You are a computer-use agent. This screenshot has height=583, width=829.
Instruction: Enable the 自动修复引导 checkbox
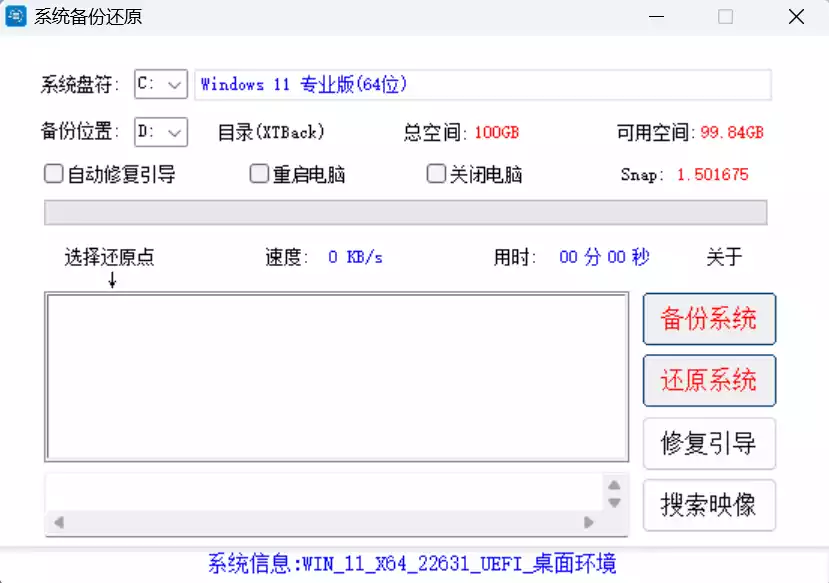pyautogui.click(x=51, y=173)
